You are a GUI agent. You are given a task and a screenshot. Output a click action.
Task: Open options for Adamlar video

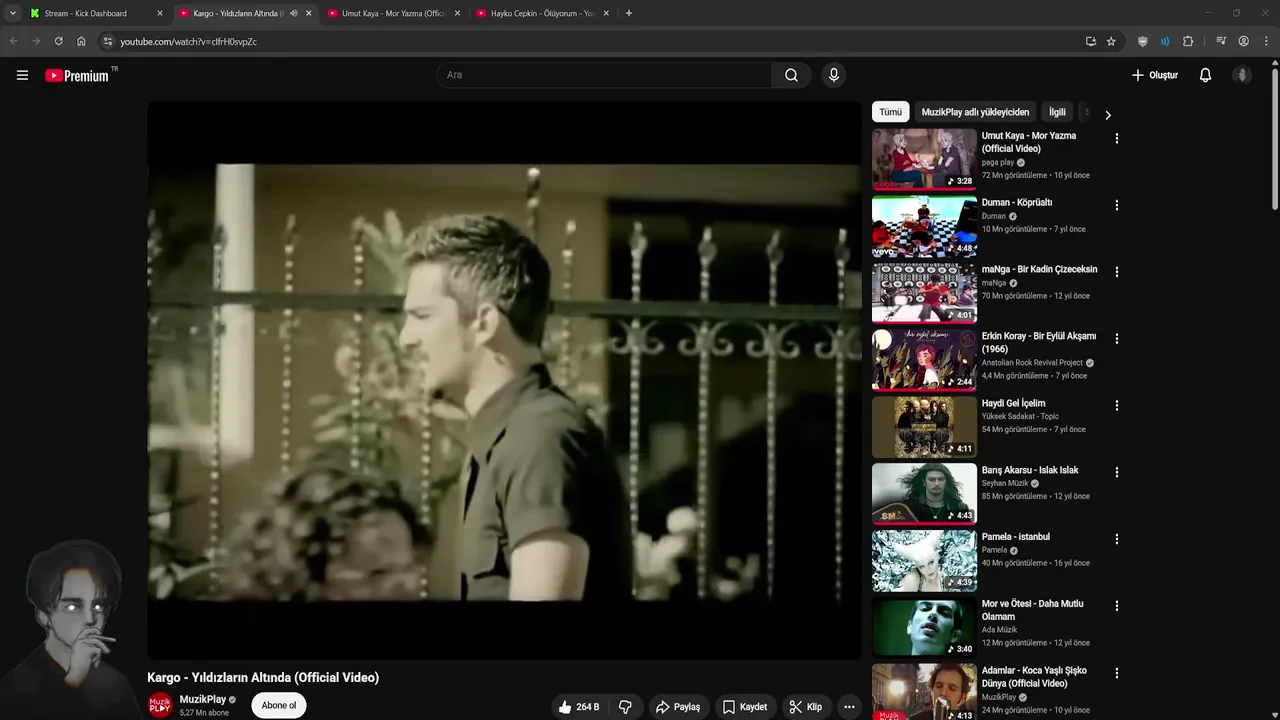click(1117, 673)
